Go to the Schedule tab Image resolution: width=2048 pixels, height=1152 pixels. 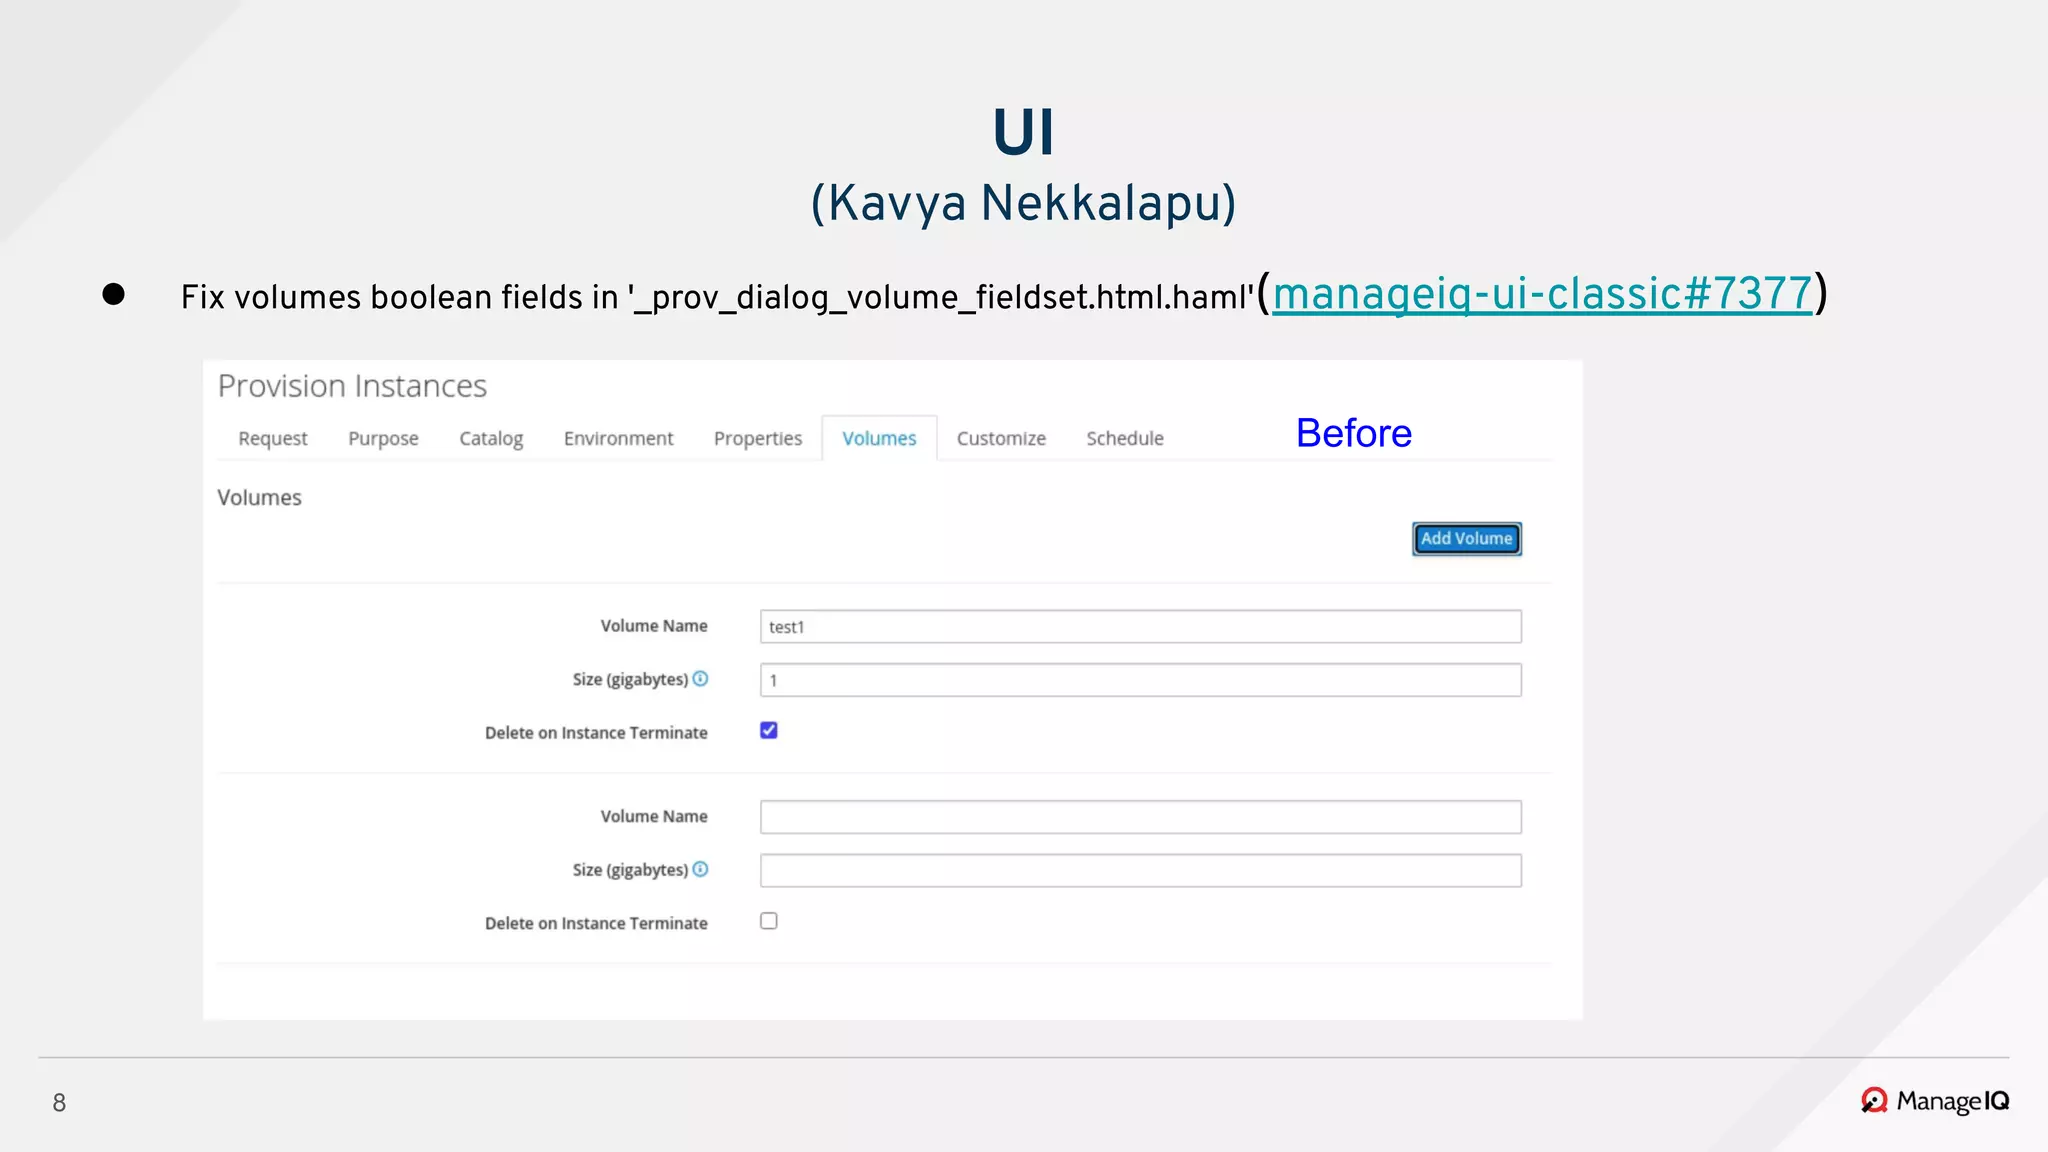coord(1125,438)
